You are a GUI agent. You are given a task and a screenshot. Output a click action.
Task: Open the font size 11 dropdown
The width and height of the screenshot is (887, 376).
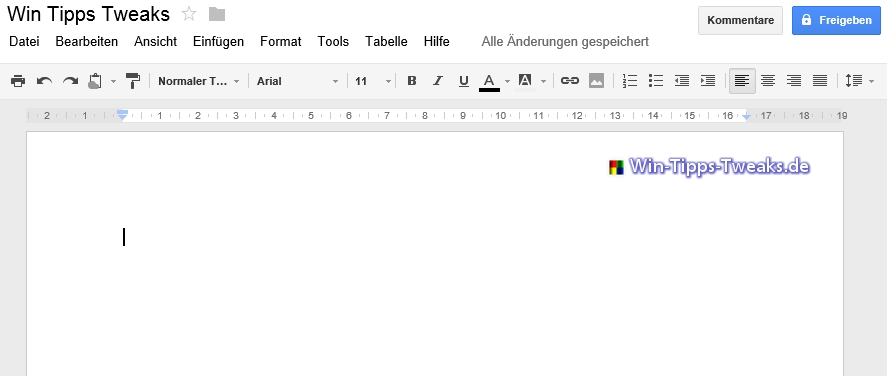pyautogui.click(x=373, y=81)
